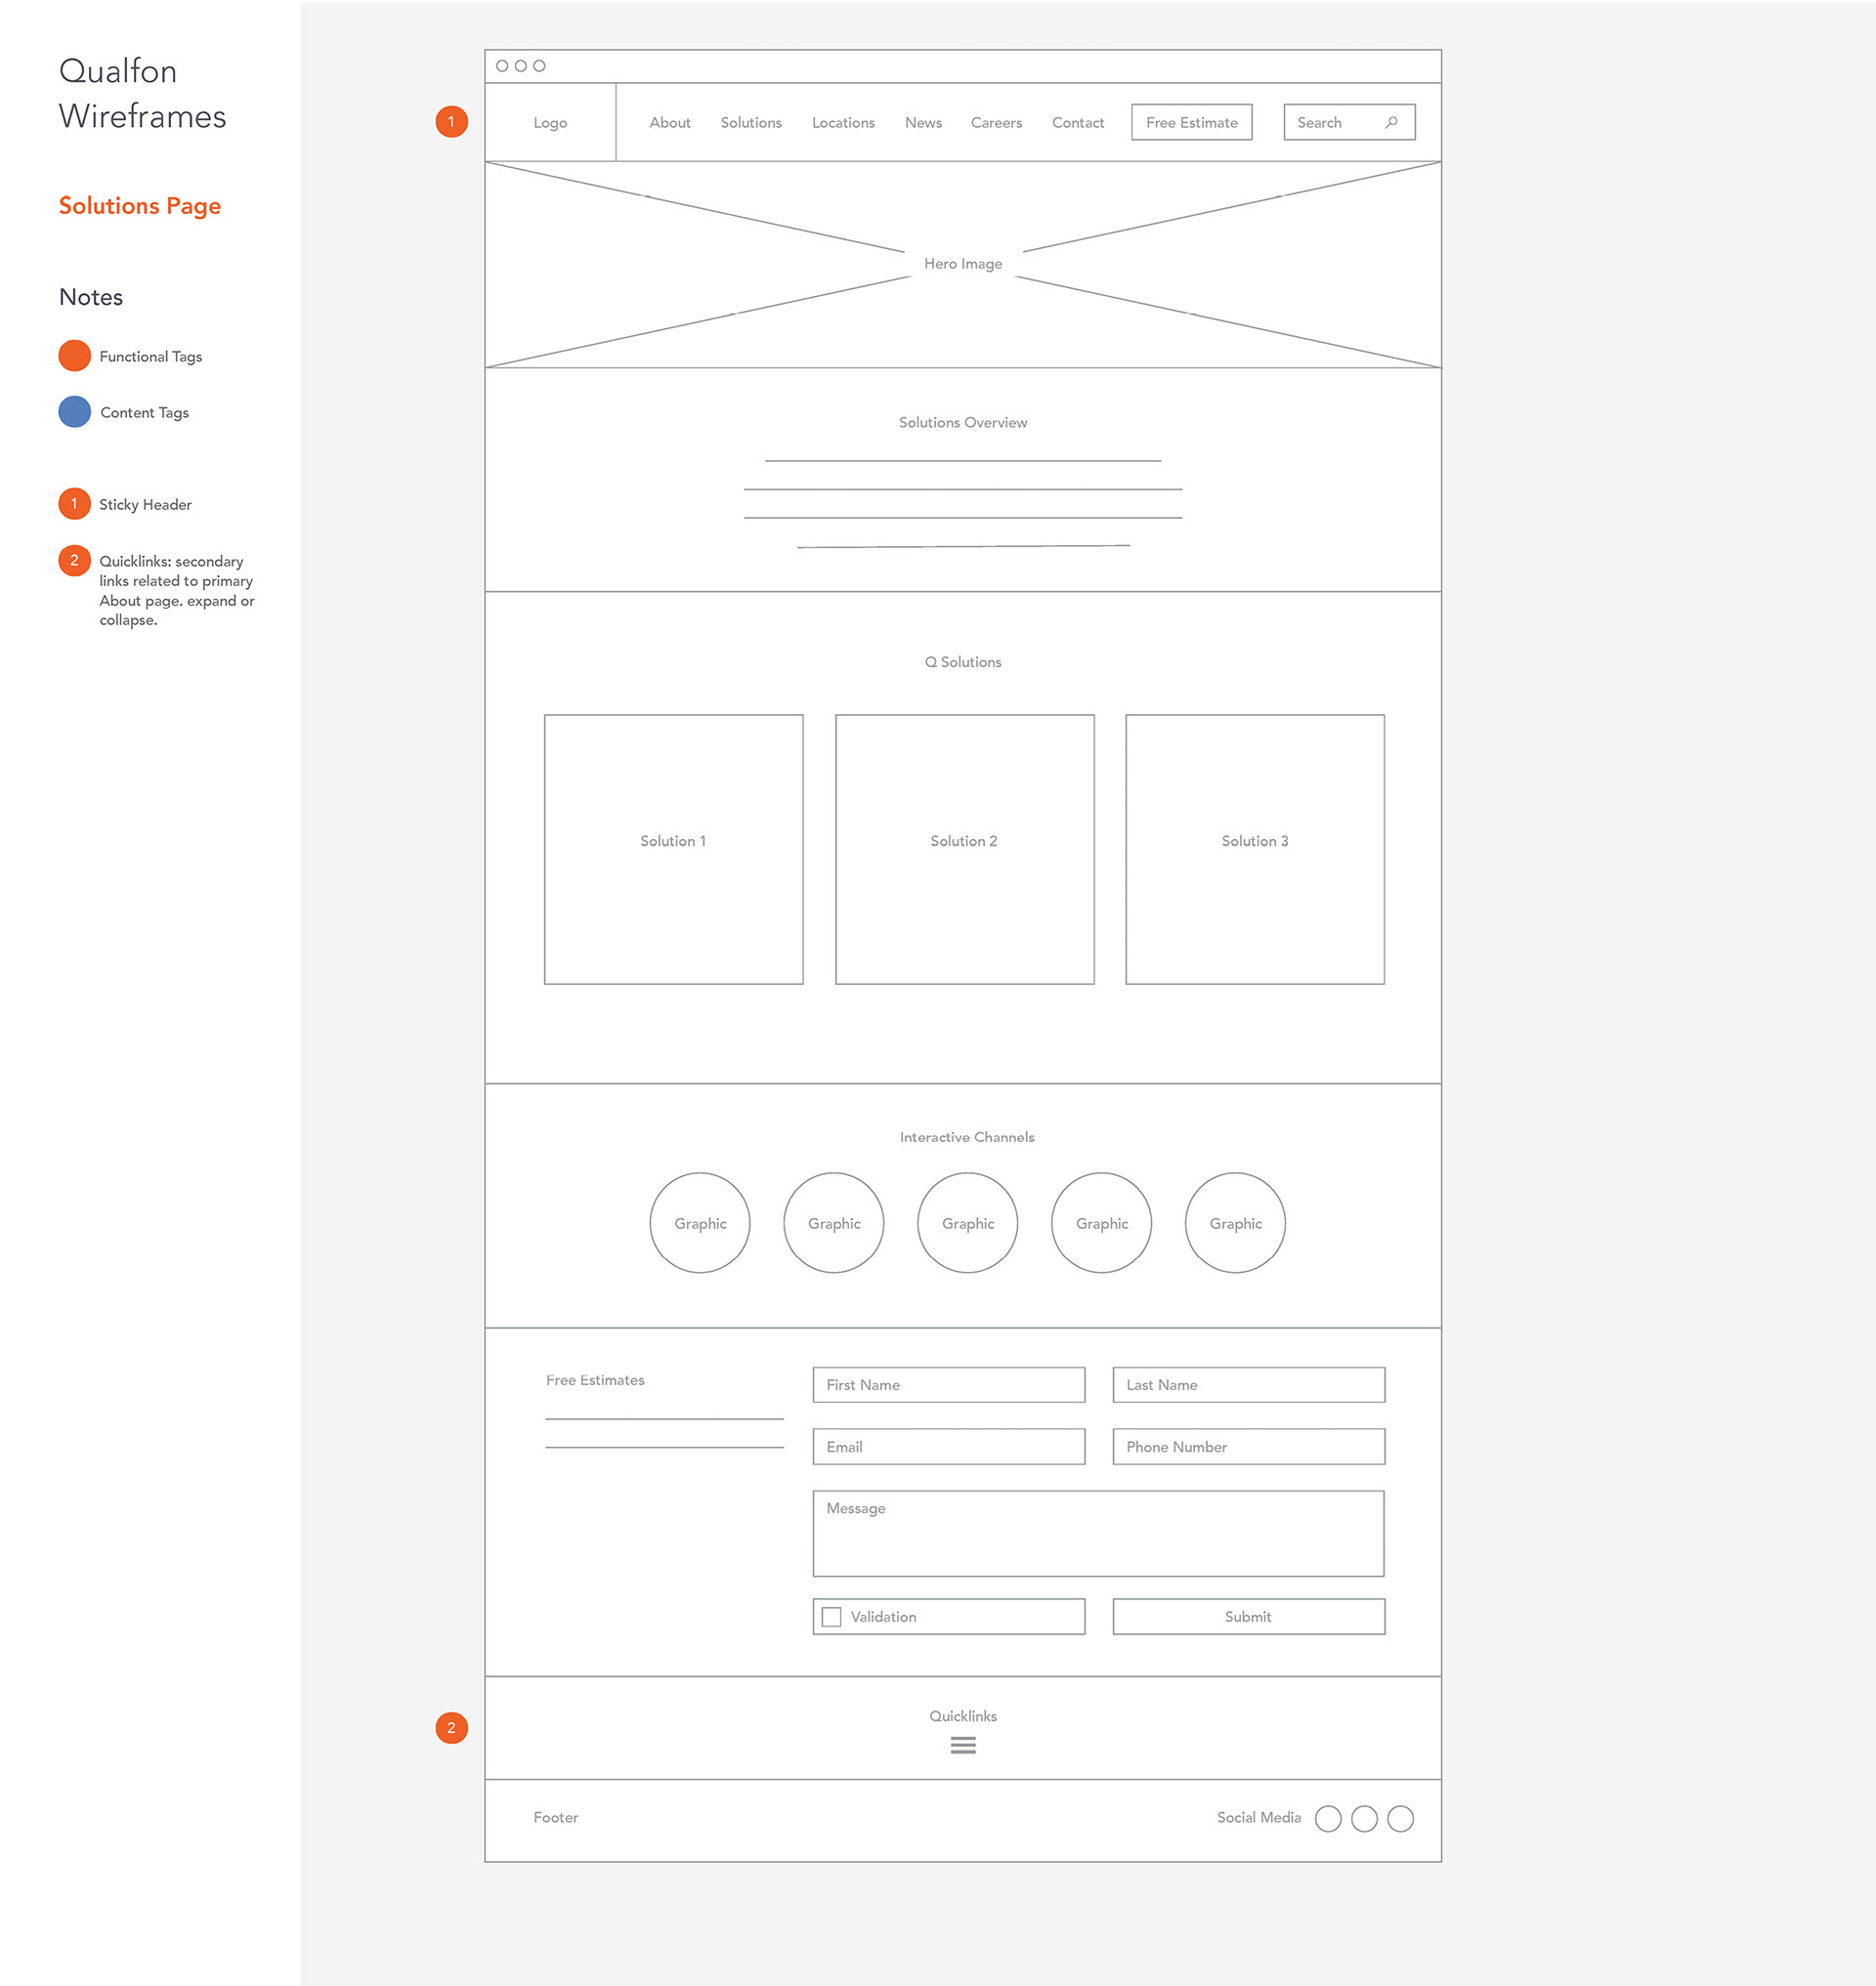This screenshot has height=1986, width=1876.
Task: Click the second Social Media circle icon
Action: tap(1364, 1818)
